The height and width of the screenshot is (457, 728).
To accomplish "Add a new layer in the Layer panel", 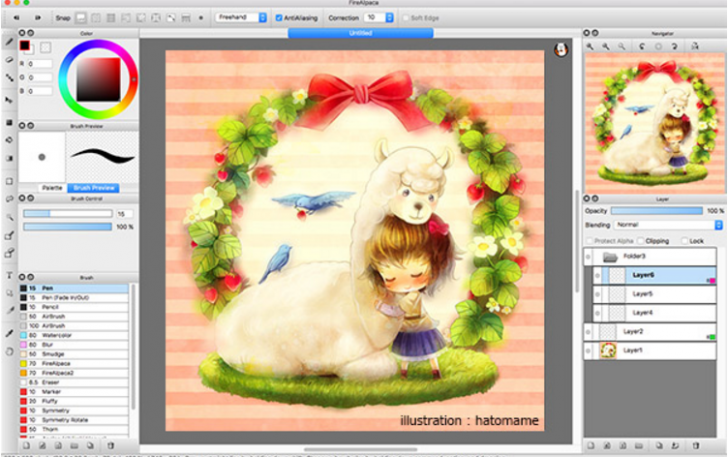I will (591, 445).
